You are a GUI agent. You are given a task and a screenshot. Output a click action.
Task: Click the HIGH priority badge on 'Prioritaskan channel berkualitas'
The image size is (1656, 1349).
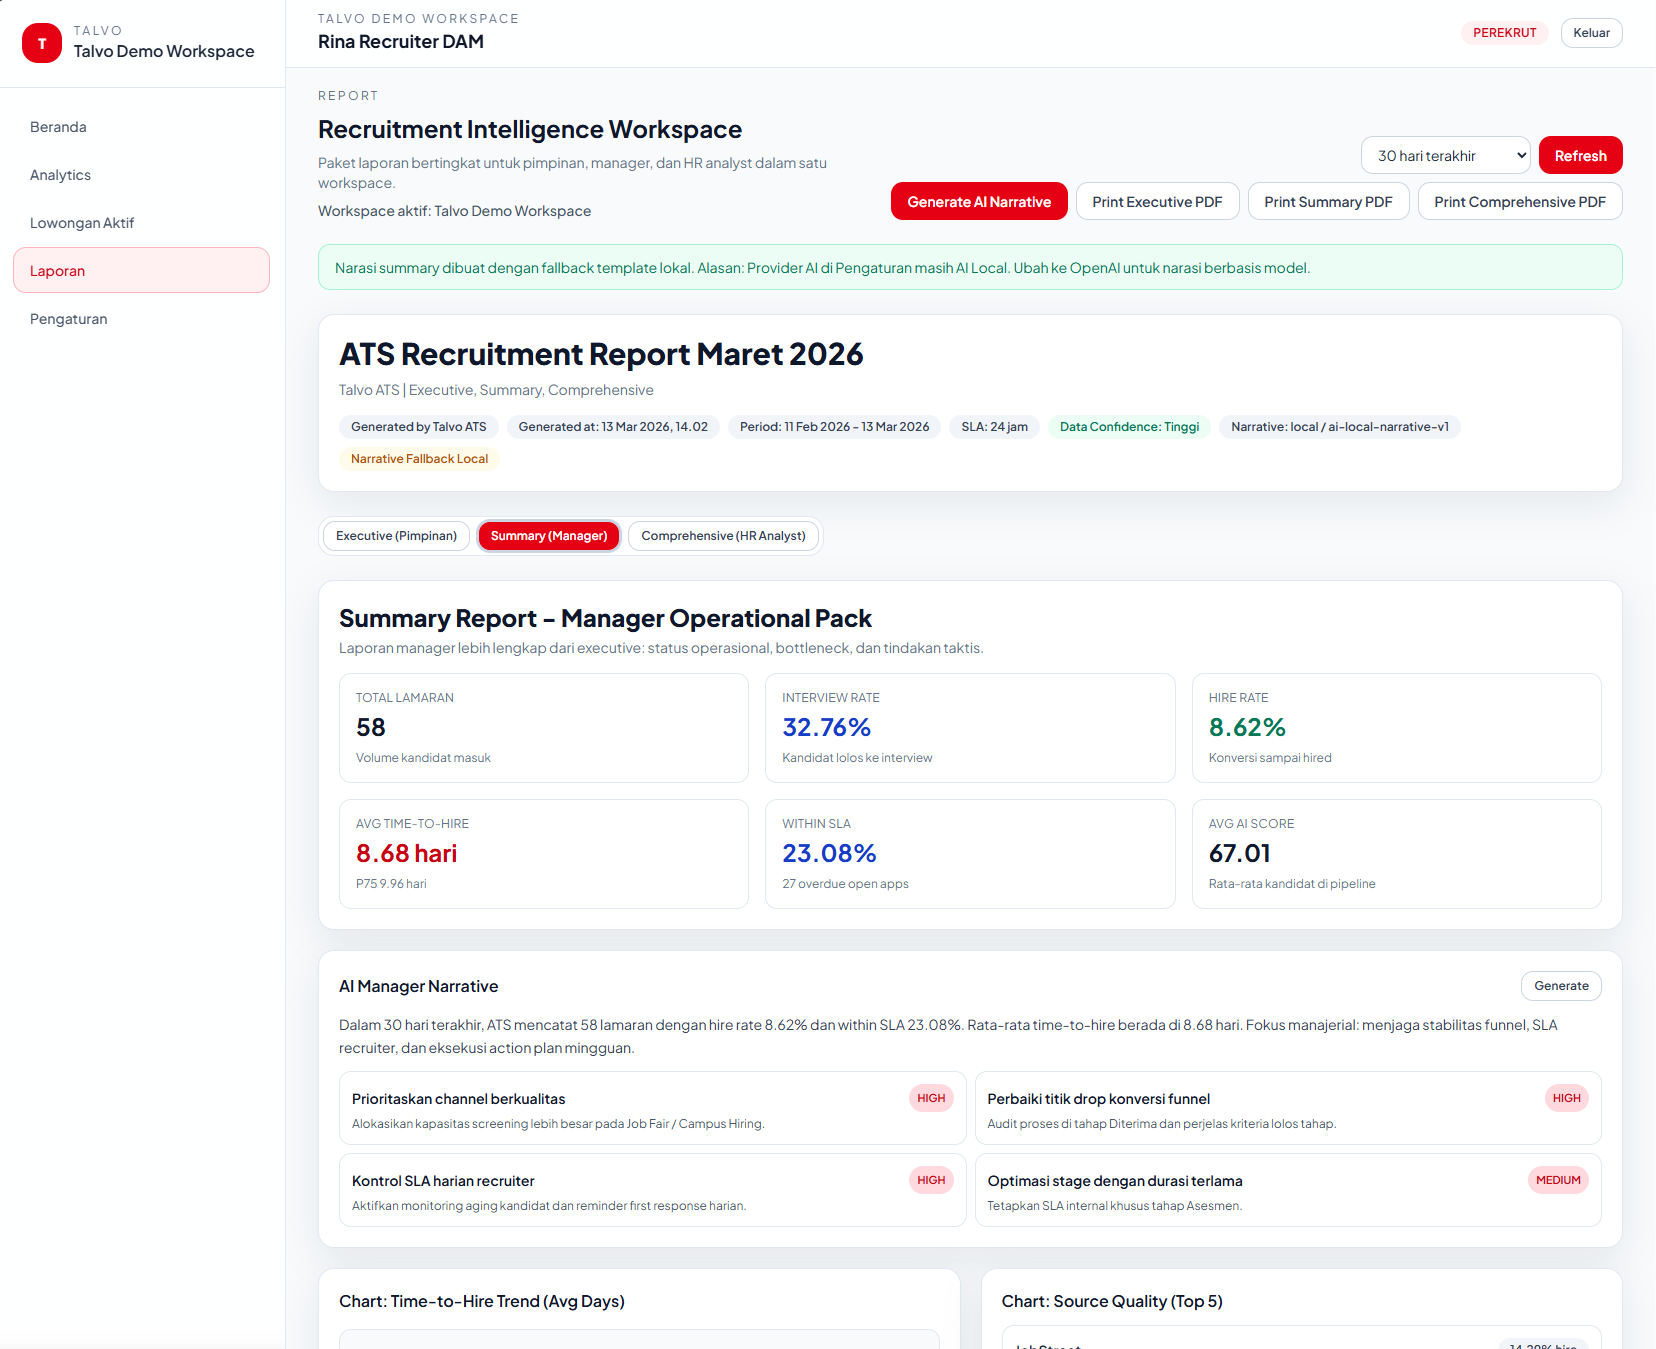point(930,1097)
